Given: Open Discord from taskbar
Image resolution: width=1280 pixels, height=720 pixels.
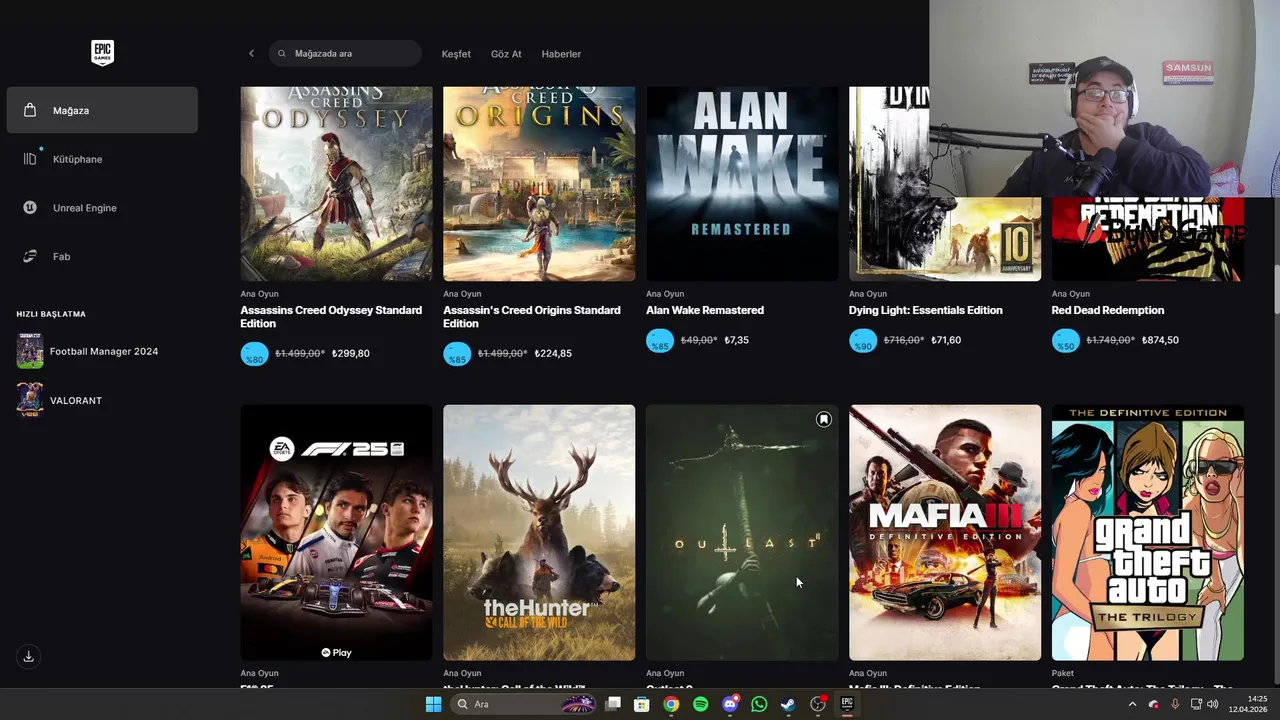Looking at the screenshot, I should pyautogui.click(x=730, y=704).
